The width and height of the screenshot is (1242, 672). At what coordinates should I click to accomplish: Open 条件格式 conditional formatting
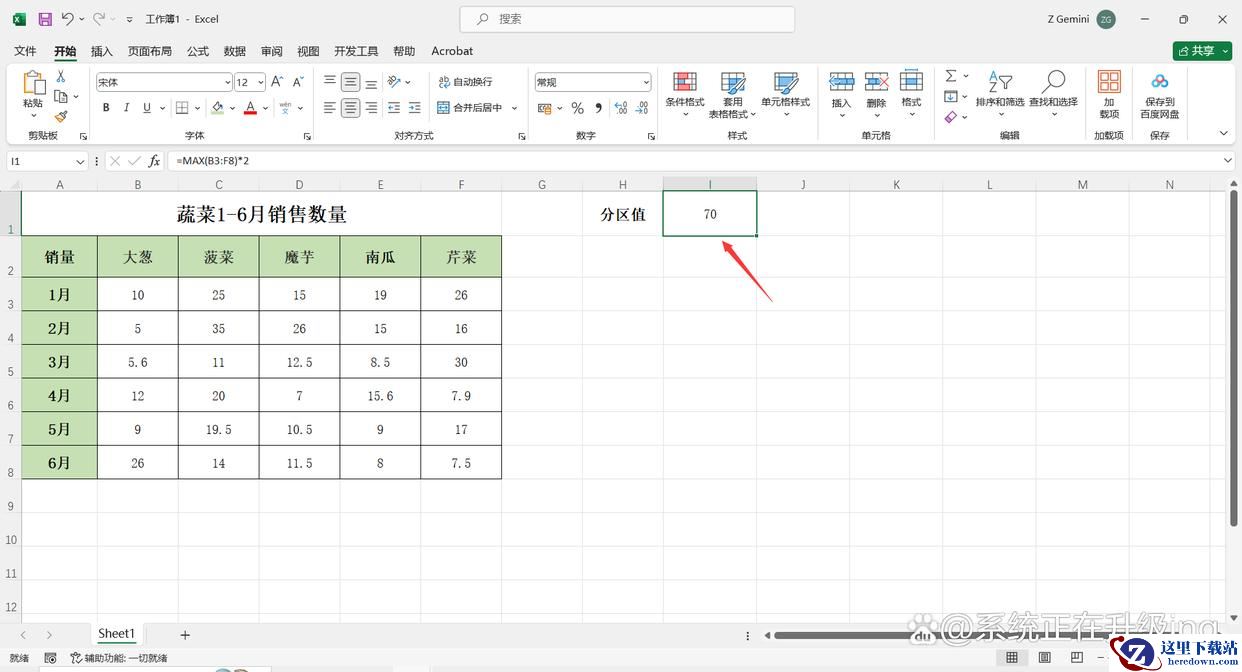pyautogui.click(x=685, y=92)
